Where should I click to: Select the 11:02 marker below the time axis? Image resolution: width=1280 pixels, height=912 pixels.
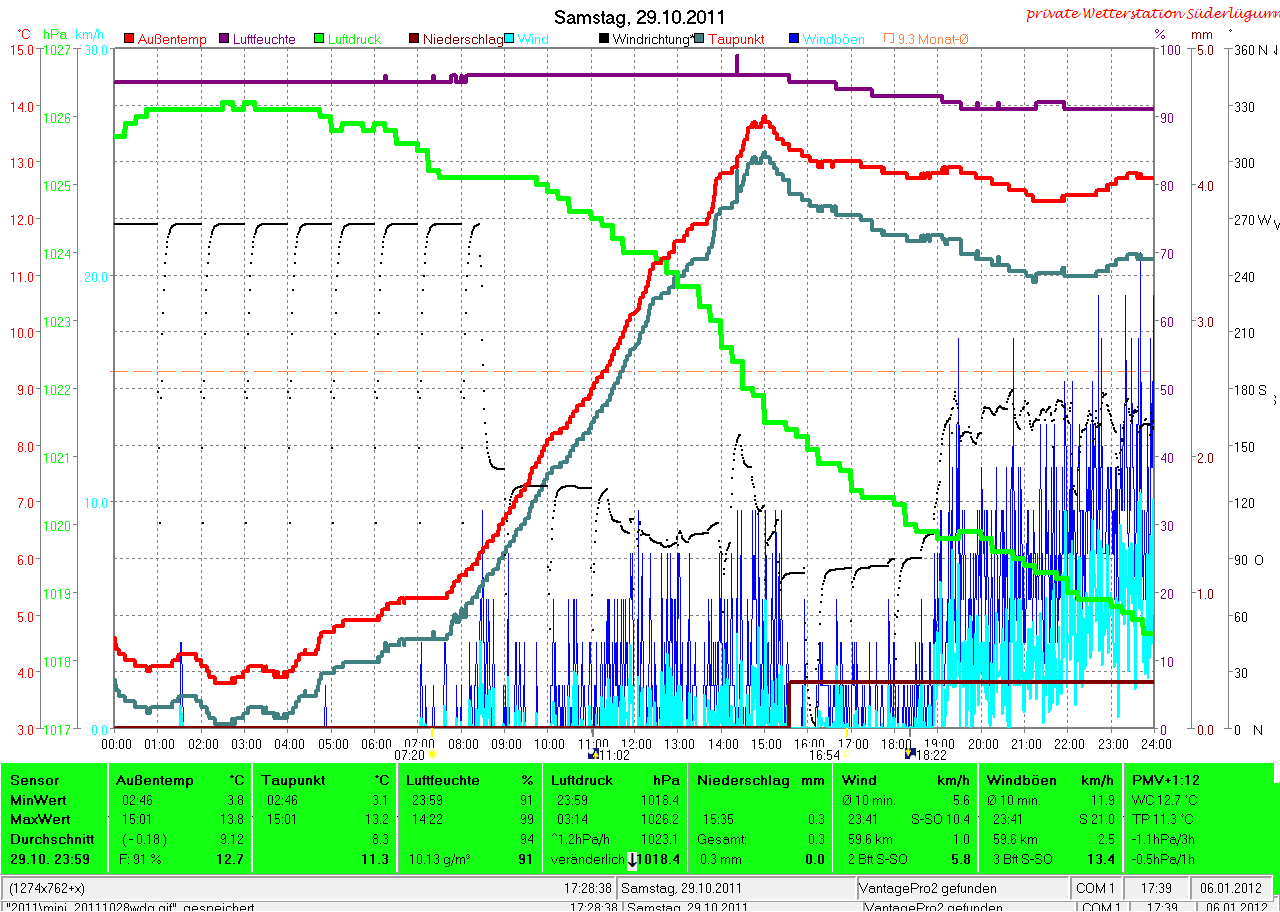point(594,754)
